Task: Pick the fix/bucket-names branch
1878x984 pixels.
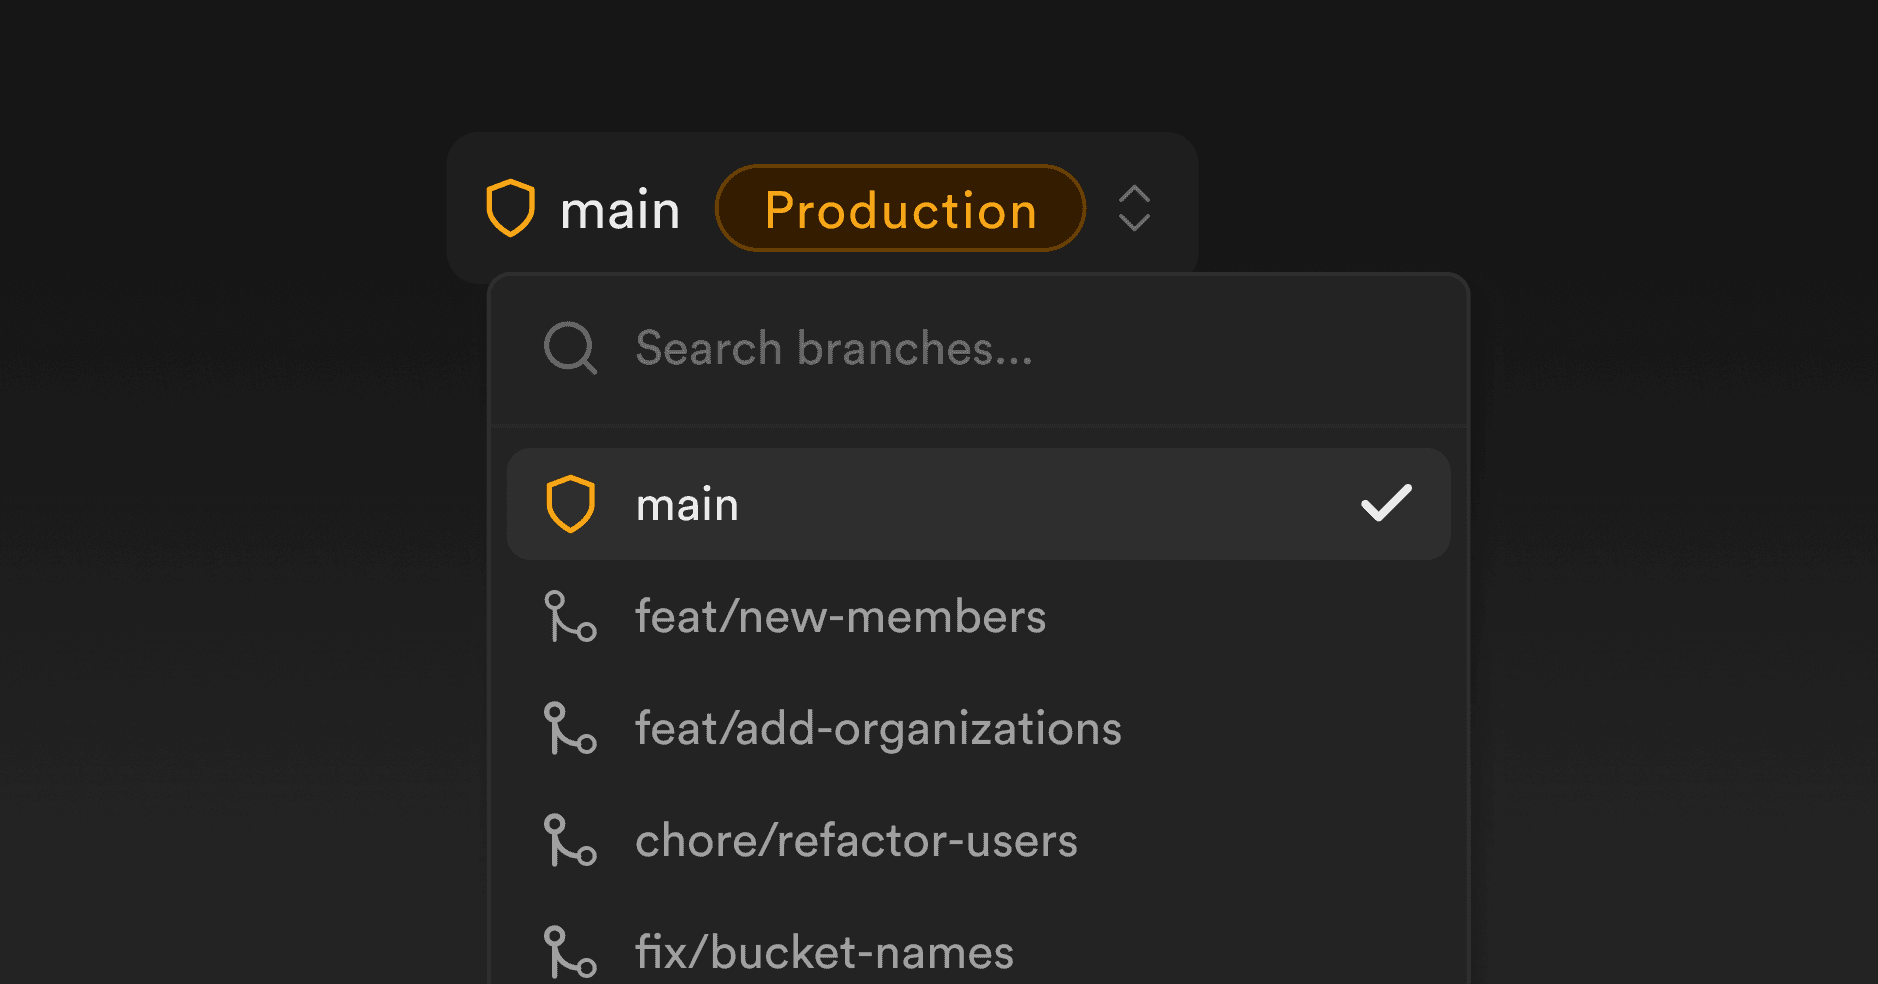Action: point(824,953)
